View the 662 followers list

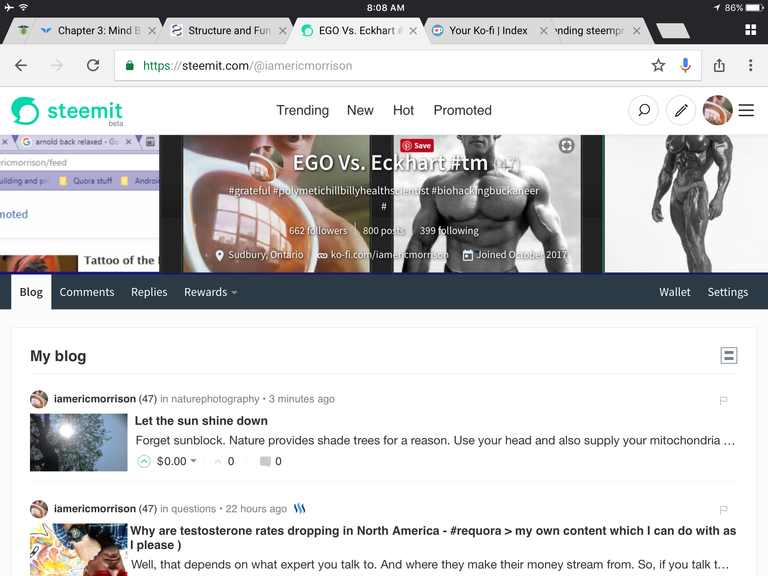coord(318,231)
